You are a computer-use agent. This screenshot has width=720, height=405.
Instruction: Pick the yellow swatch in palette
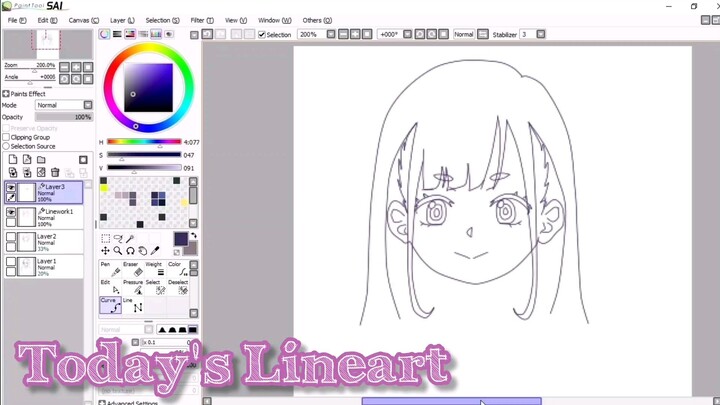pyautogui.click(x=104, y=188)
